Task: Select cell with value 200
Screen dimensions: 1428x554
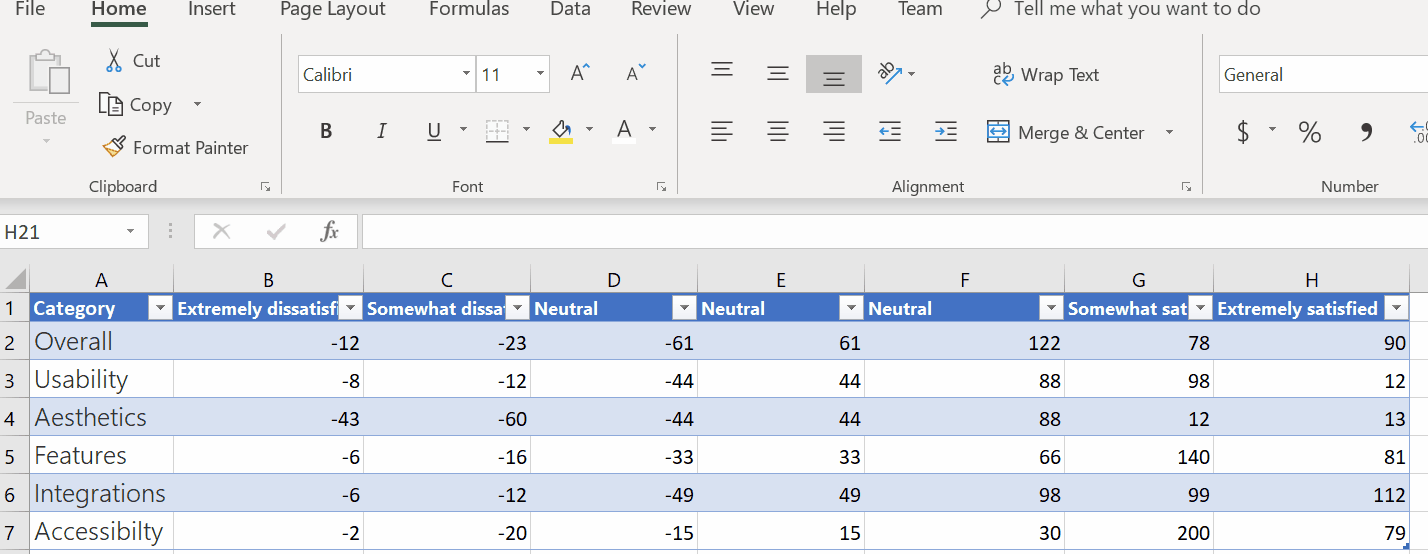Action: point(1139,532)
